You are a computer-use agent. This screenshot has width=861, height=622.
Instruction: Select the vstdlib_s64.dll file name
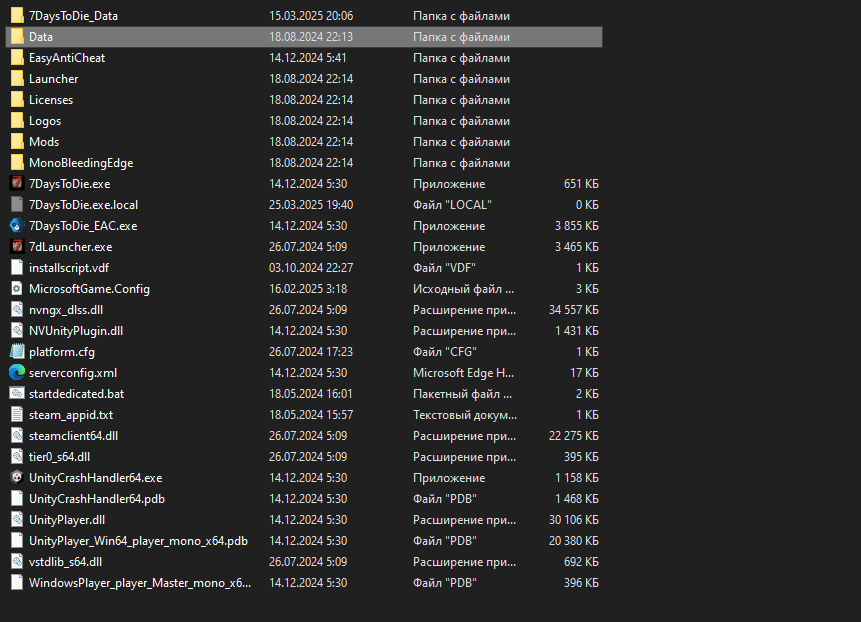point(65,562)
